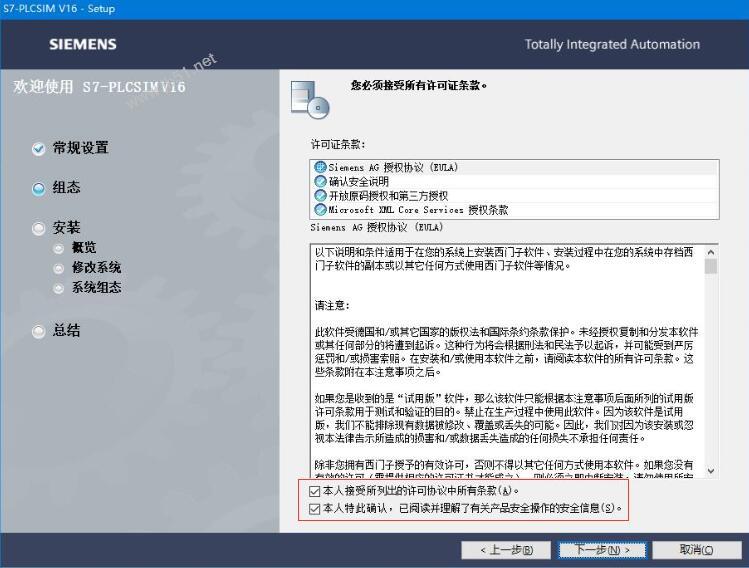Image resolution: width=749 pixels, height=568 pixels.
Task: Click the small bullet for 修改系统
Action: click(59, 268)
